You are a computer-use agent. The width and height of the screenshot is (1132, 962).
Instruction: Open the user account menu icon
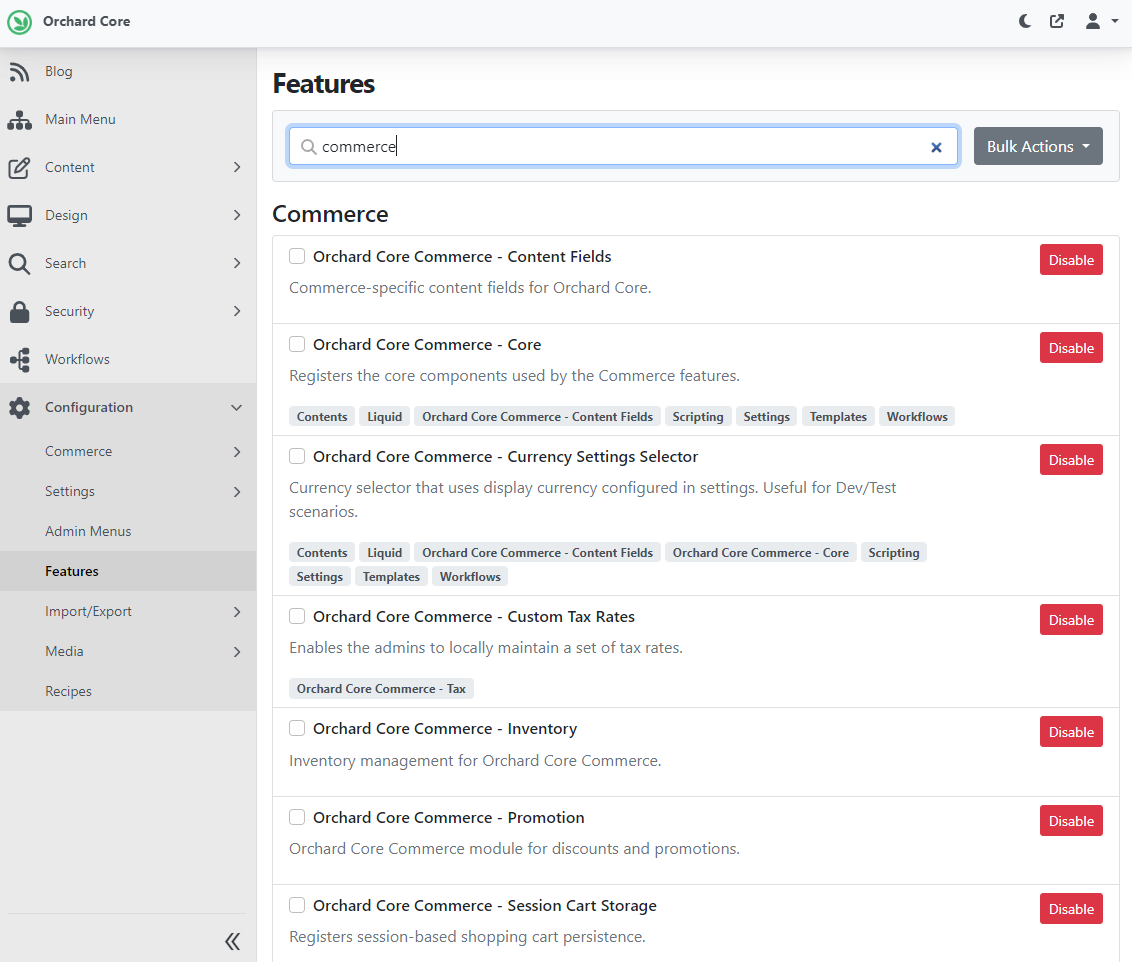(x=1093, y=21)
